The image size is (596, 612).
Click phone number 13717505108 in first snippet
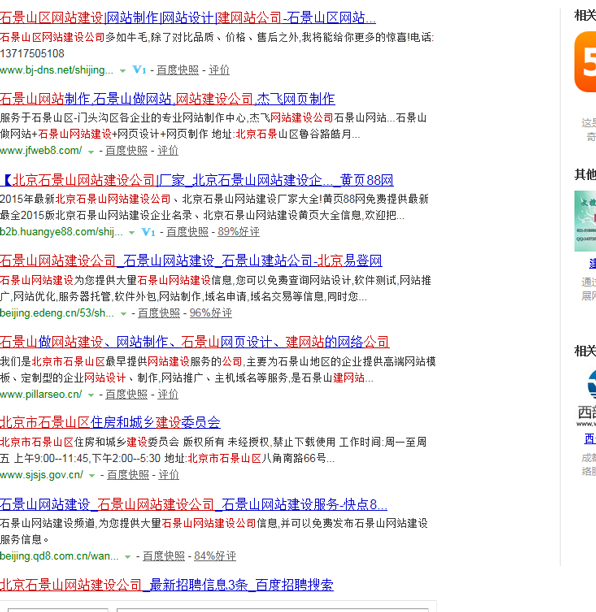point(32,54)
